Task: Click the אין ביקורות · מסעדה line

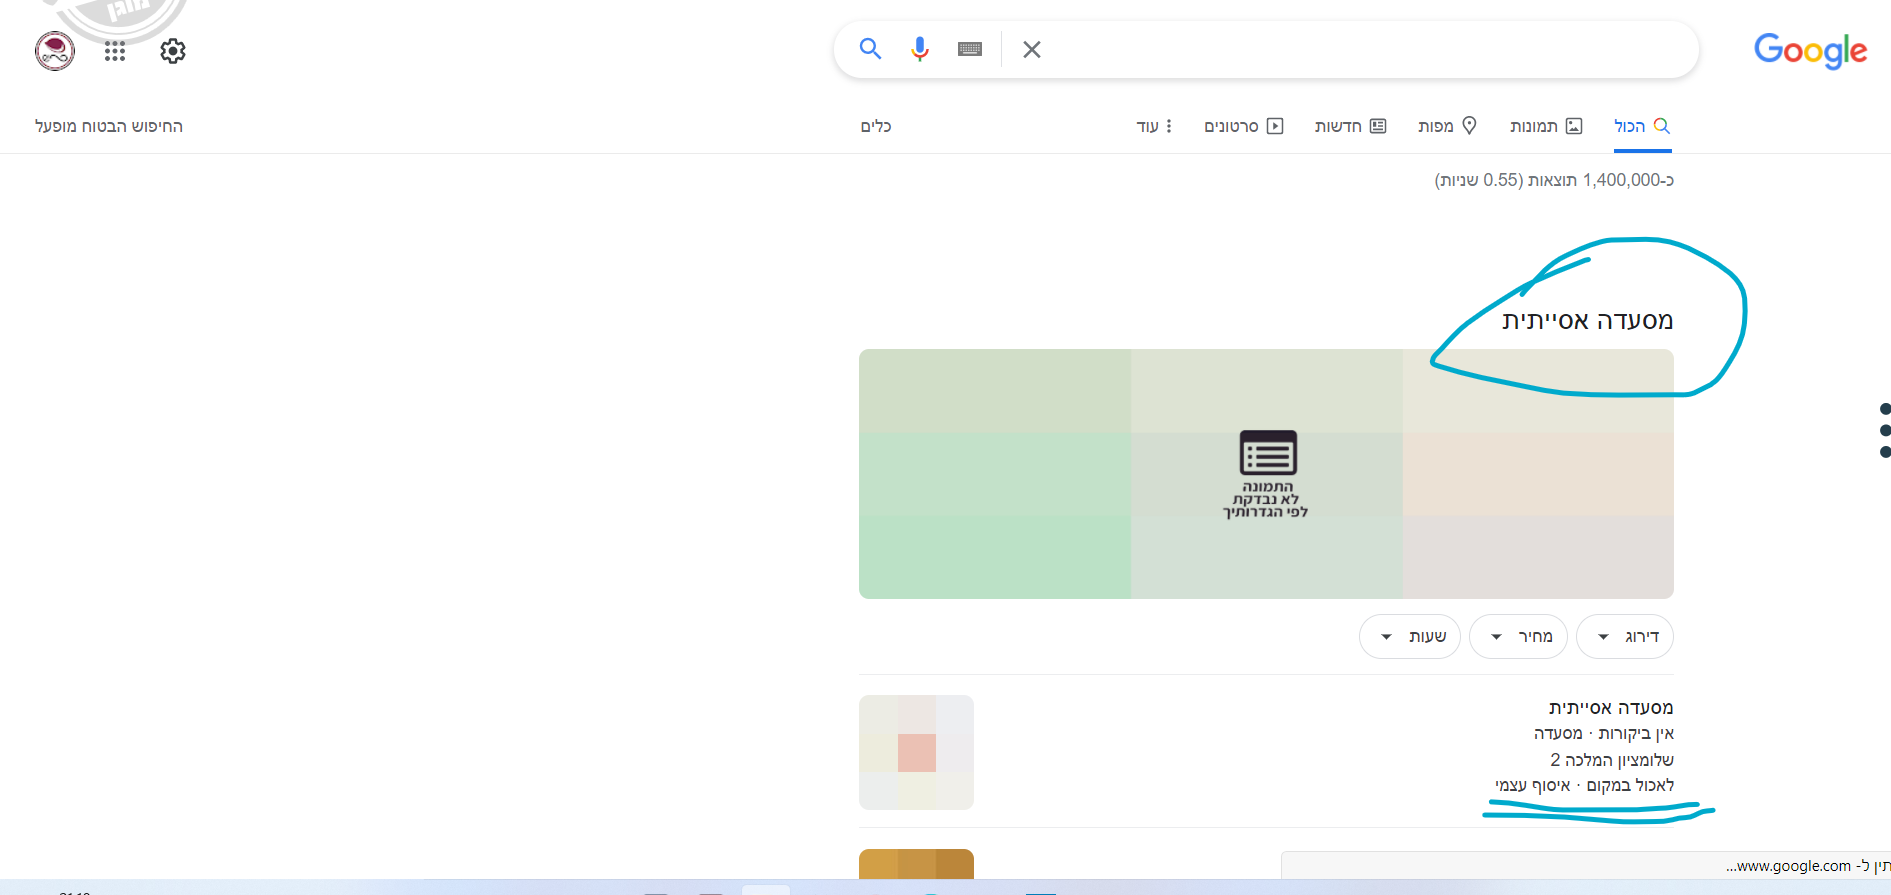Action: tap(1604, 734)
